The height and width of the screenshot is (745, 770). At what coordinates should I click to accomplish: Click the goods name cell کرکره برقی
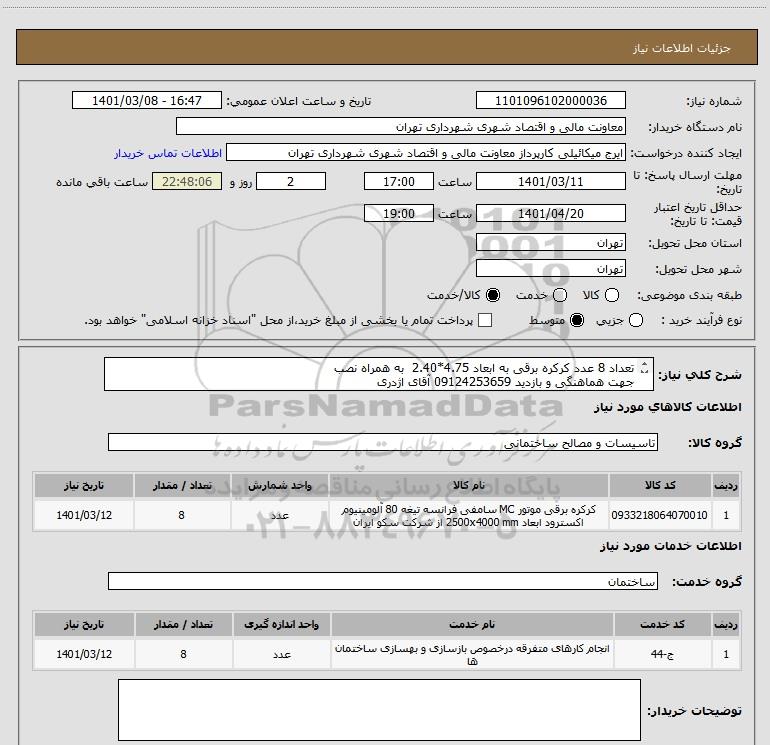(x=469, y=515)
